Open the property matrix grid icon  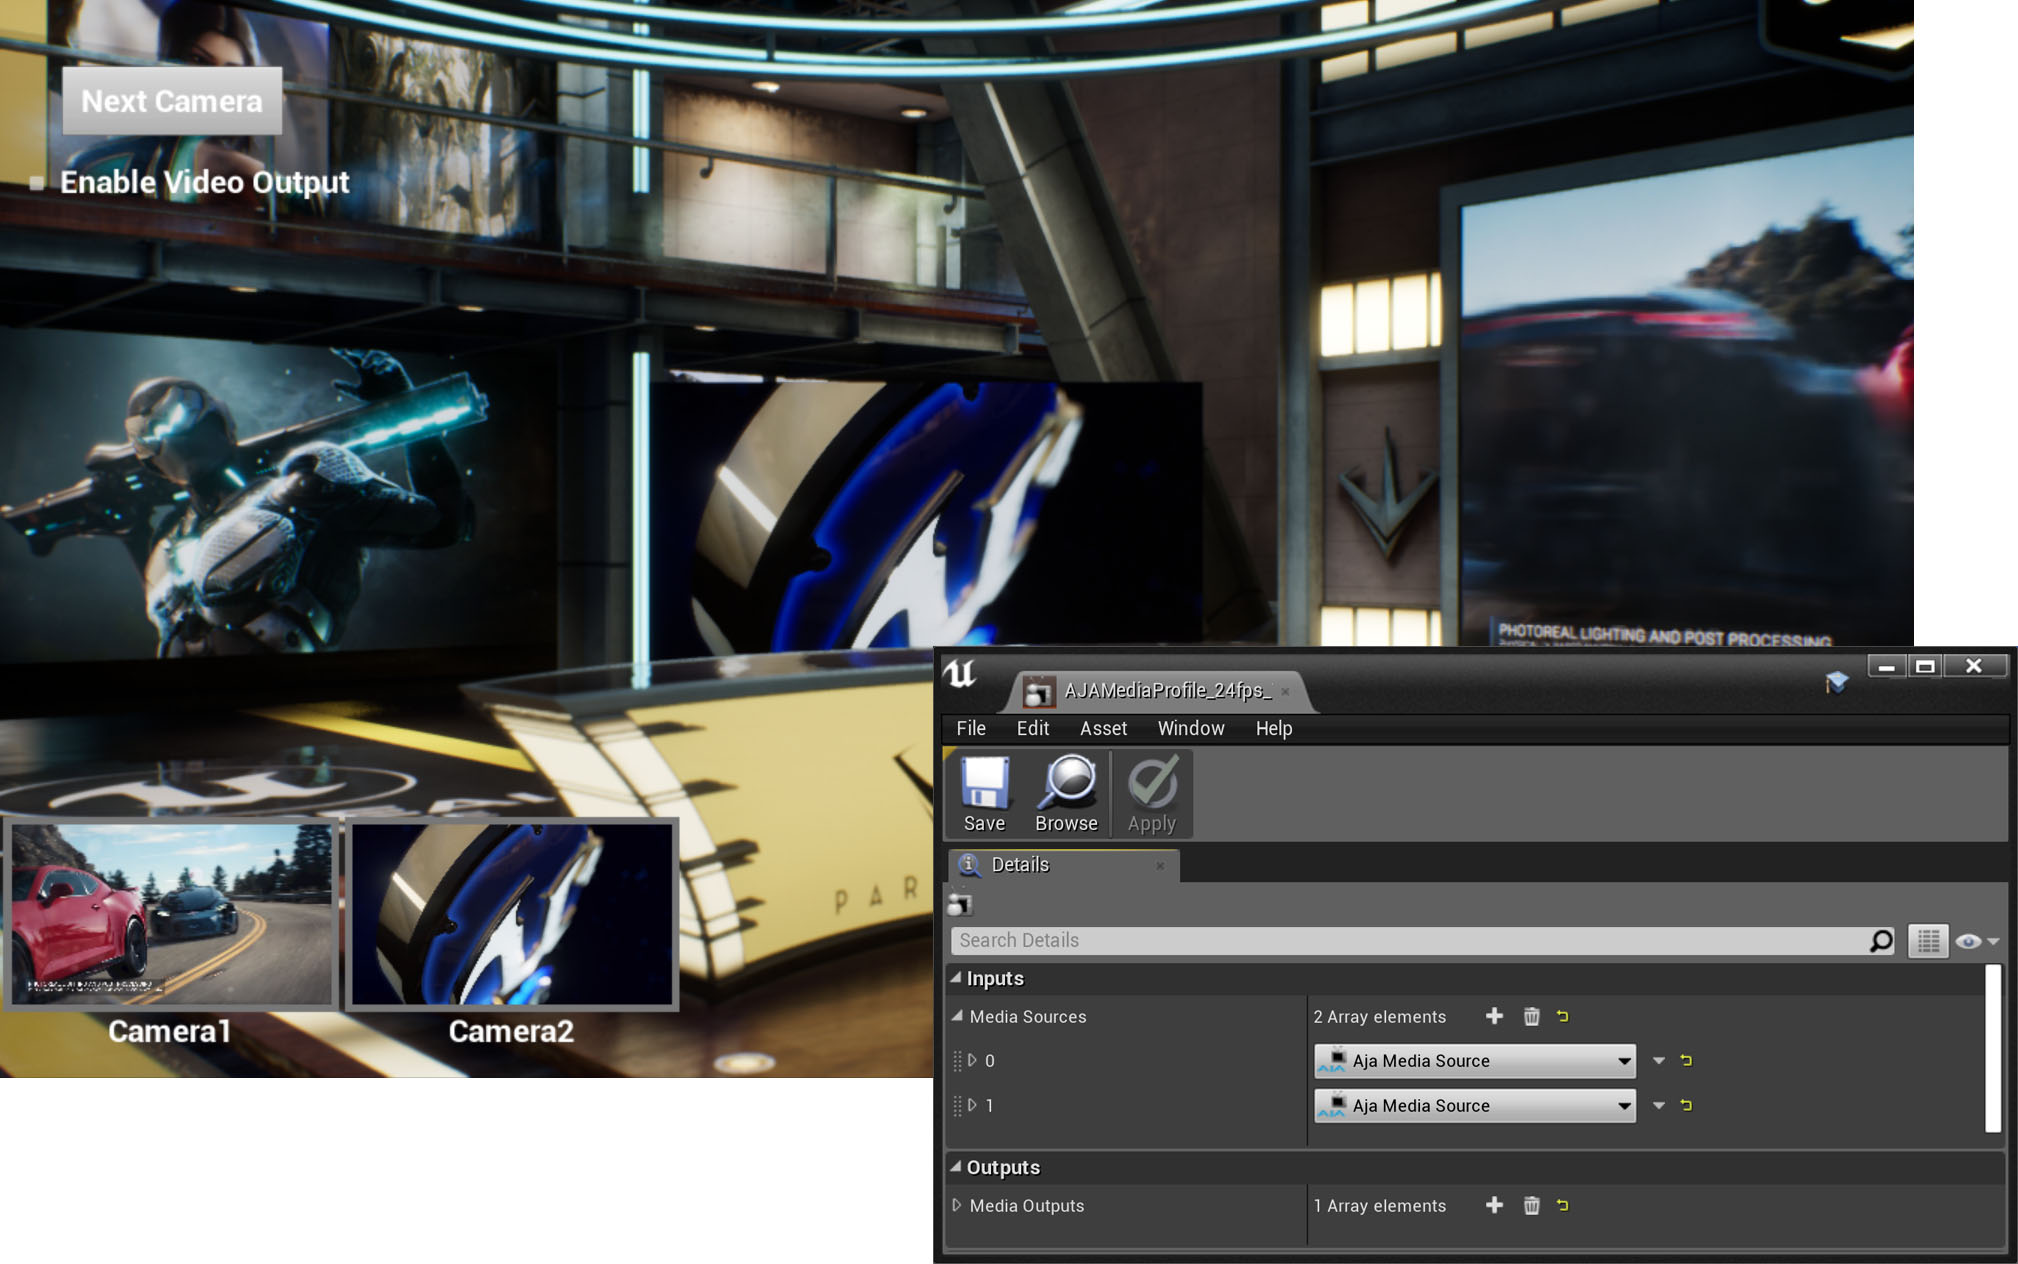[1928, 940]
